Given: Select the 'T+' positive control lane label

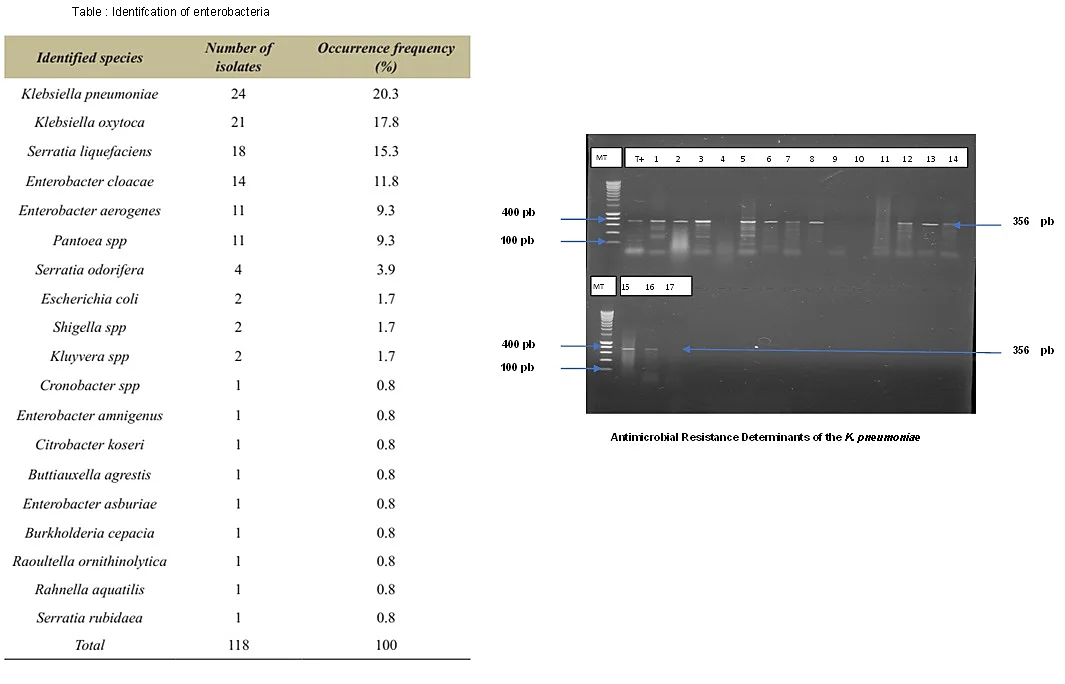Looking at the screenshot, I should (x=639, y=159).
